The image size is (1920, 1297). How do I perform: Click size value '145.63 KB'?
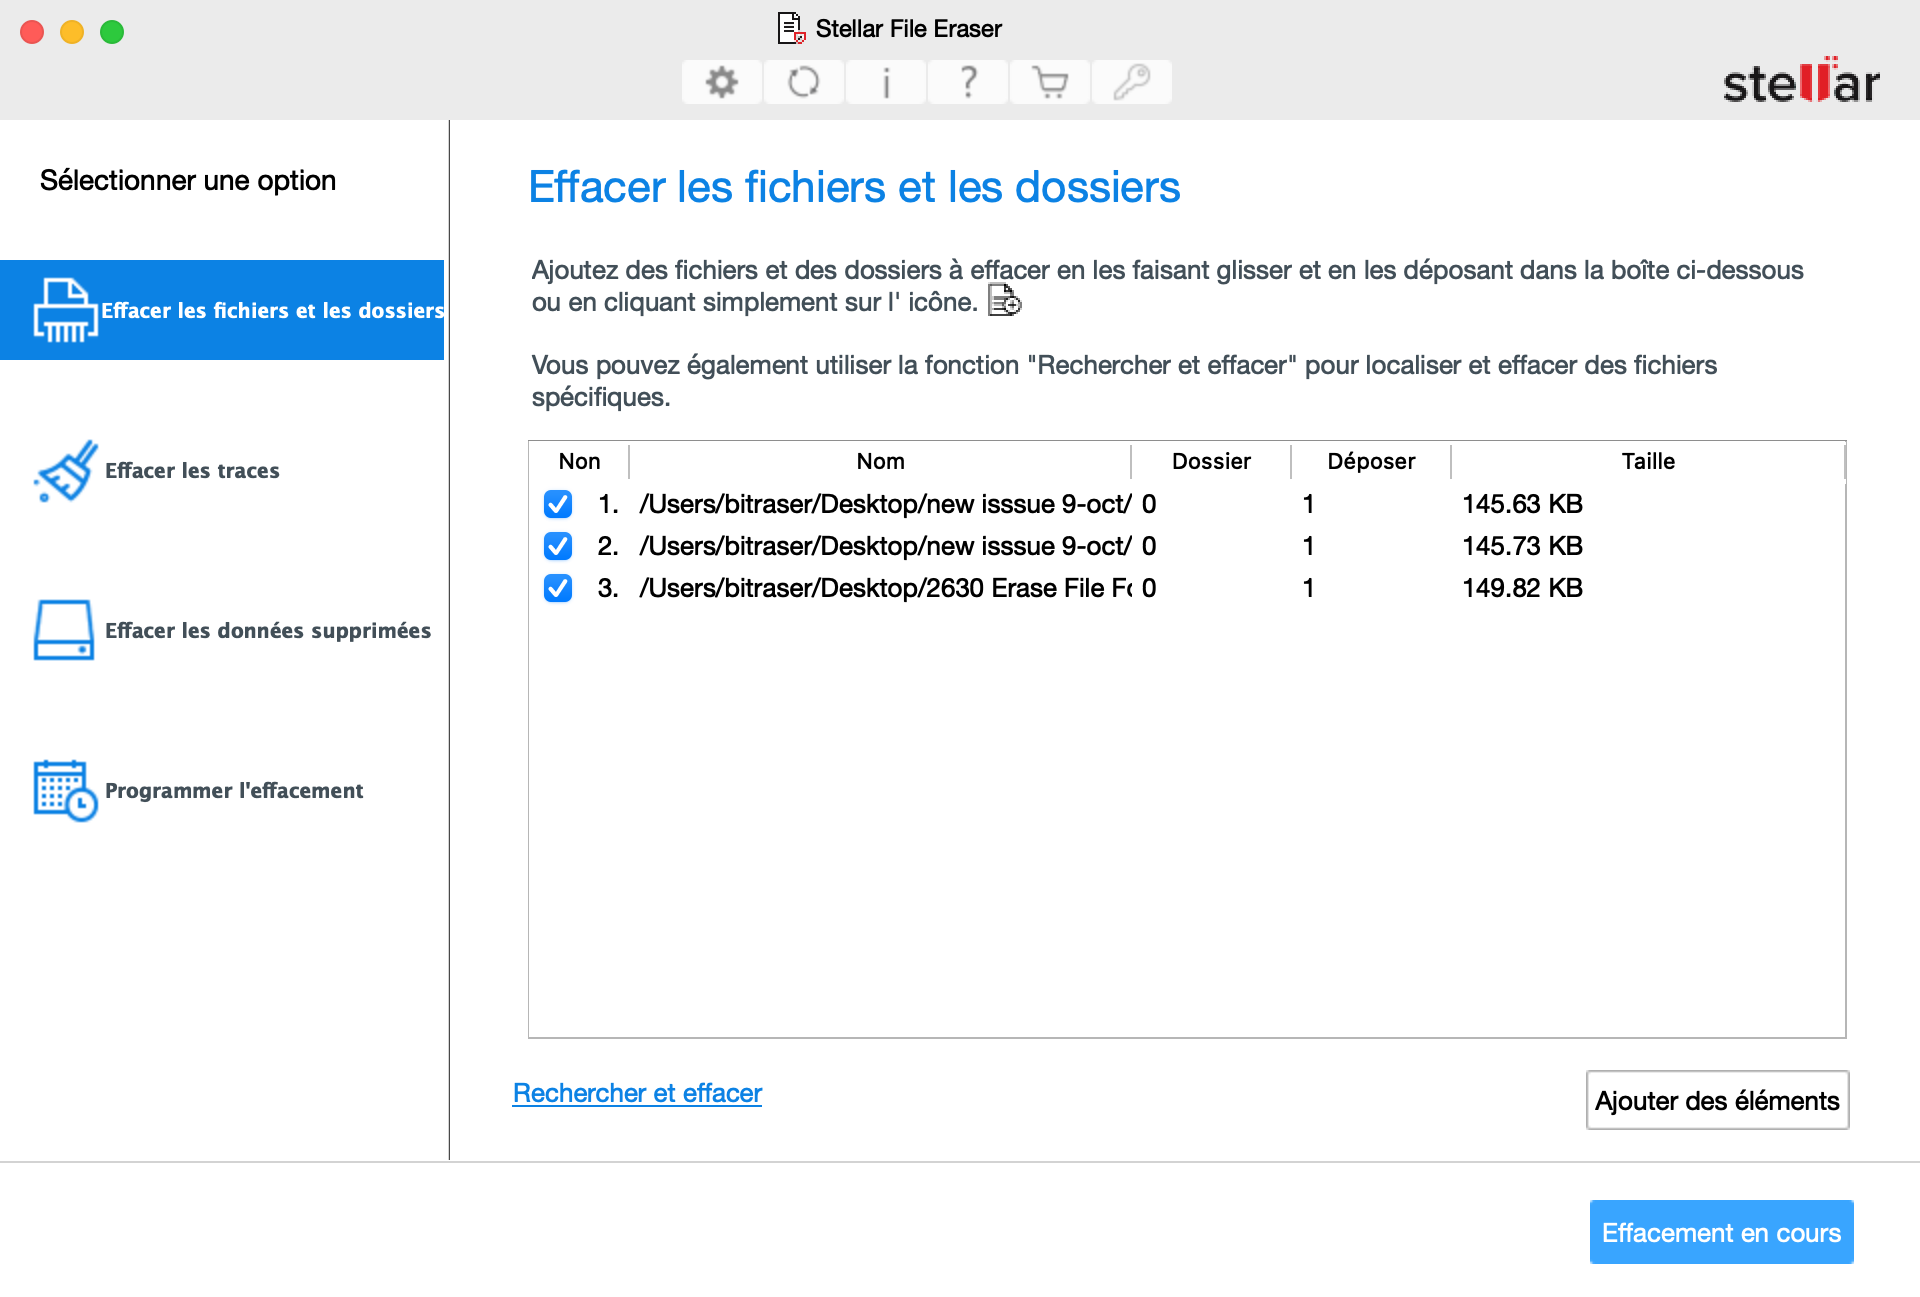[1522, 504]
